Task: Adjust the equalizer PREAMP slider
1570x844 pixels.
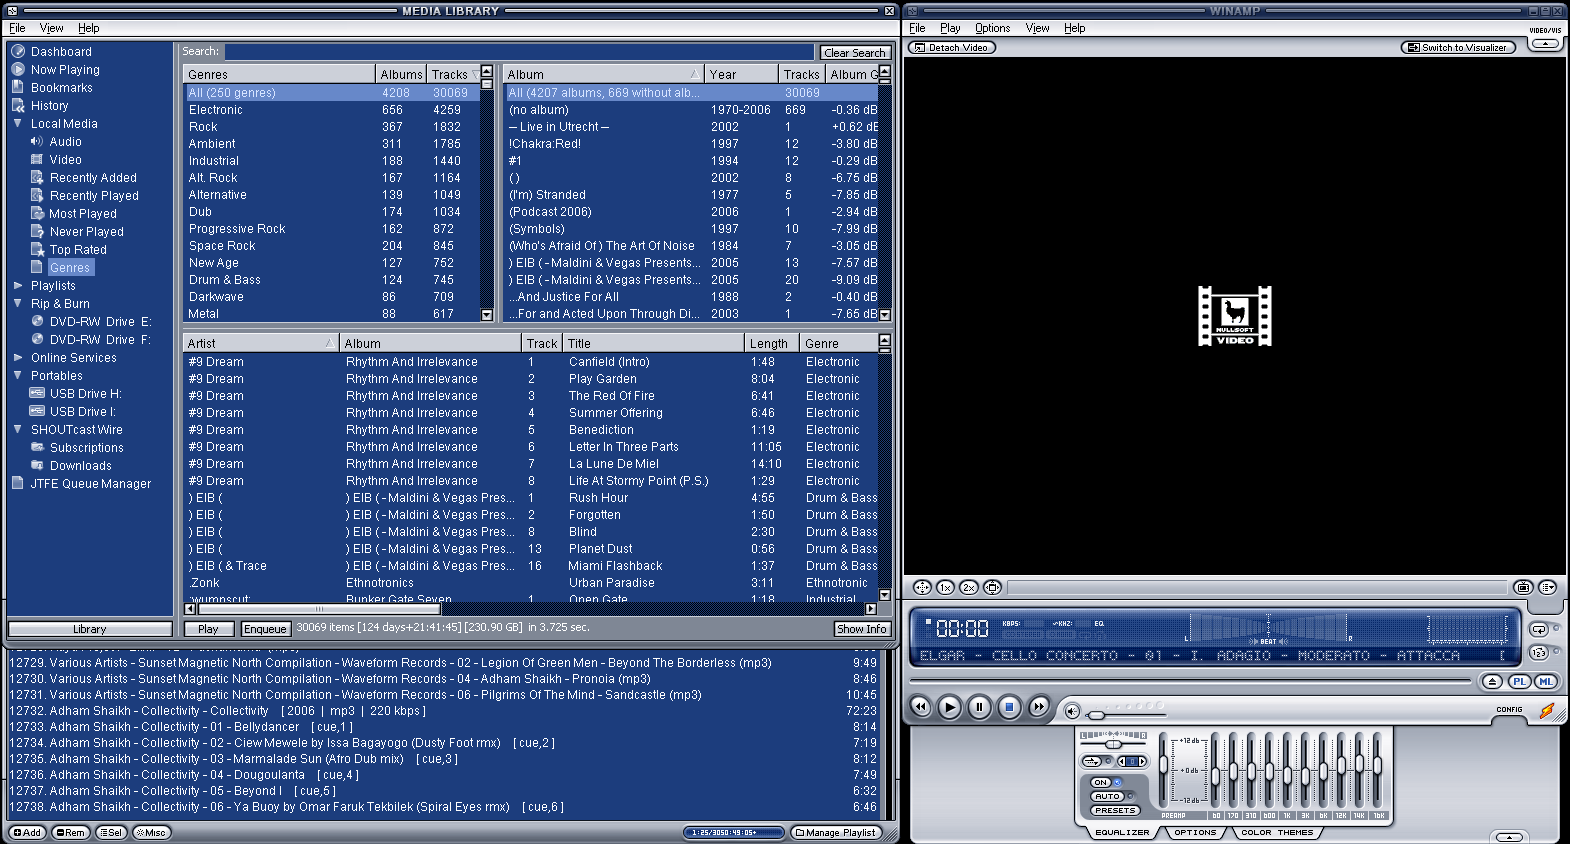Action: coord(1163,771)
